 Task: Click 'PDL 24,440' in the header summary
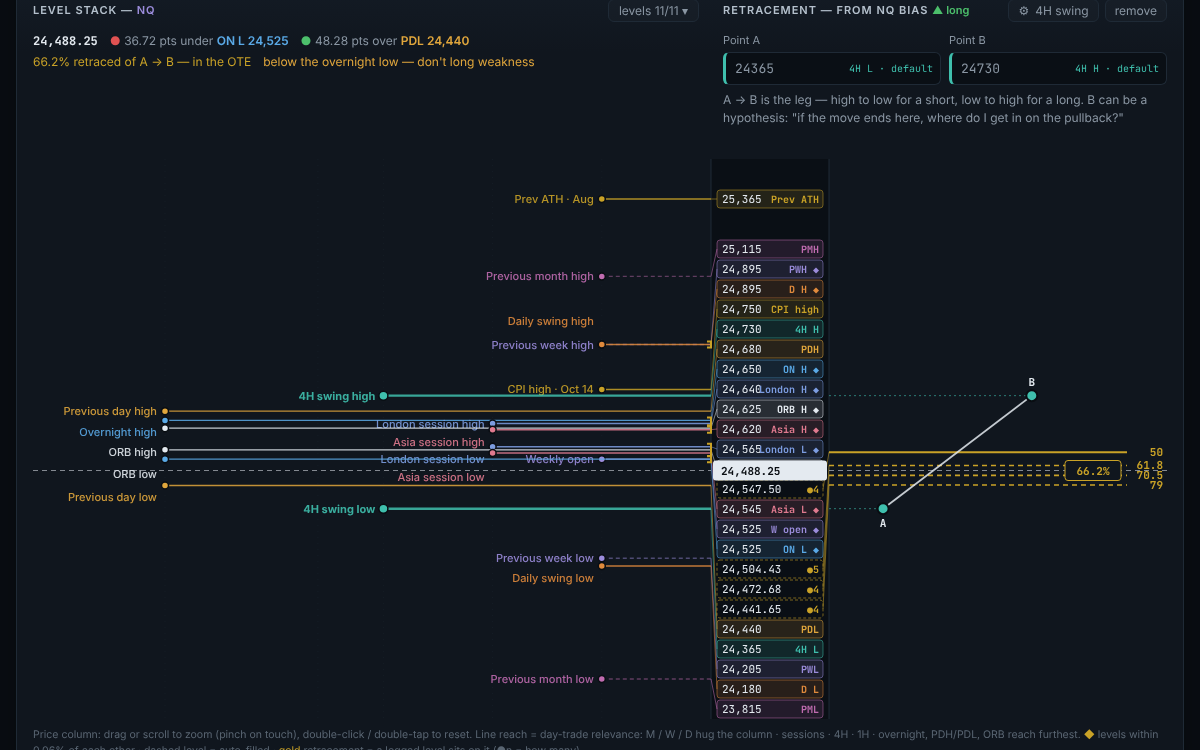pyautogui.click(x=435, y=41)
